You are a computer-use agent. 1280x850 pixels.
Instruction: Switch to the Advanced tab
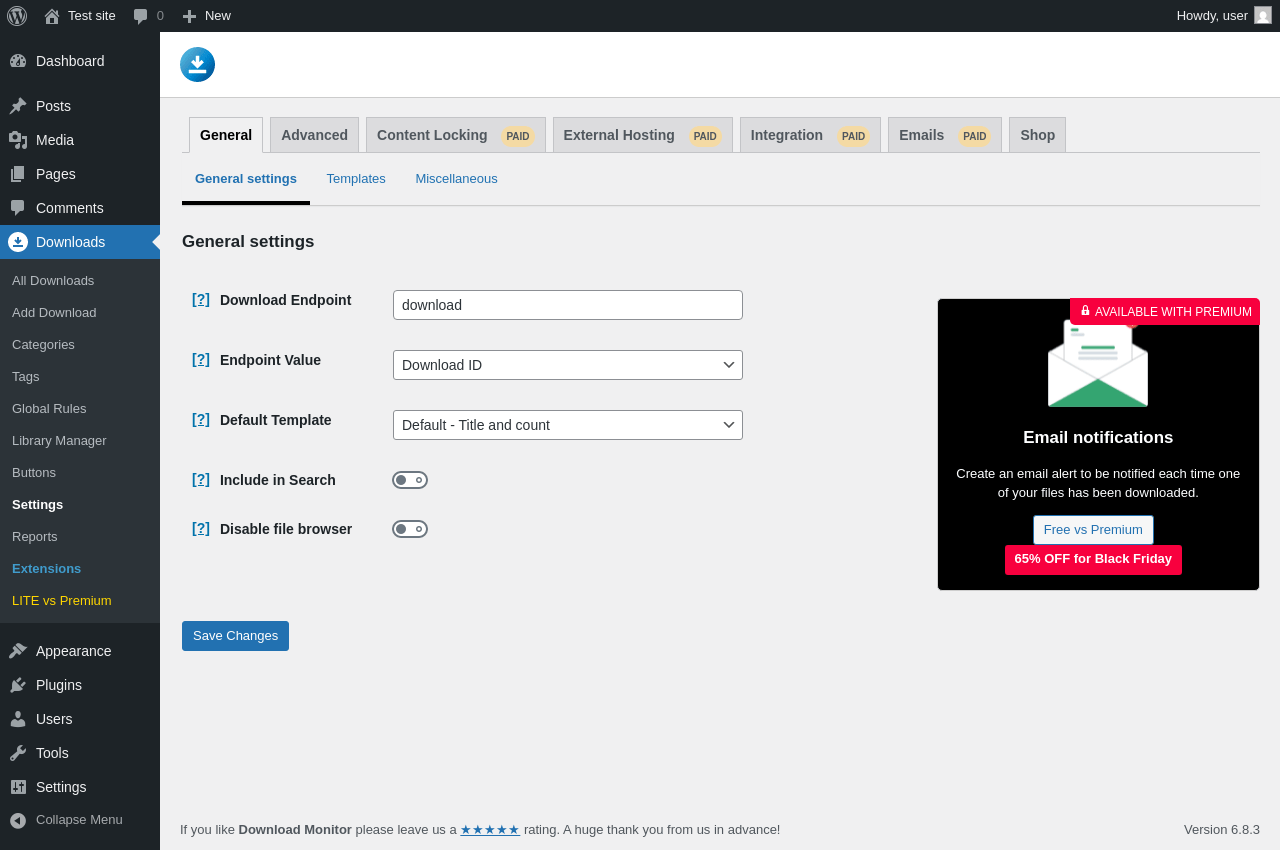point(314,135)
